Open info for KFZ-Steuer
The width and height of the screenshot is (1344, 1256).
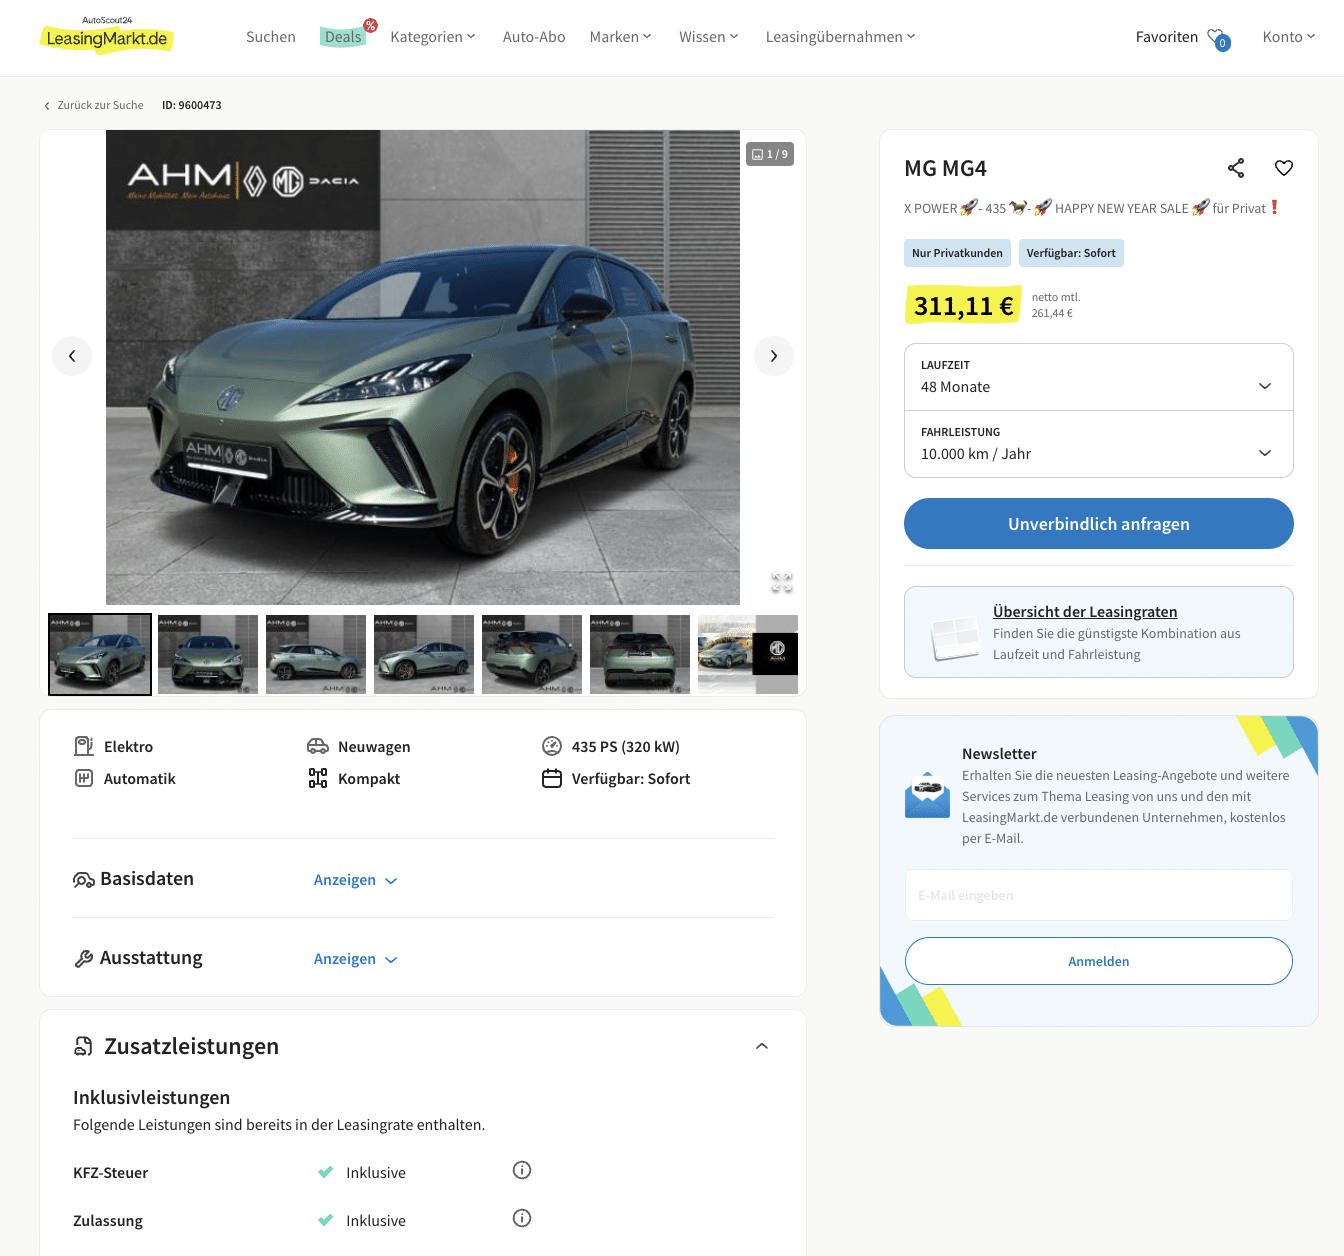(522, 1170)
